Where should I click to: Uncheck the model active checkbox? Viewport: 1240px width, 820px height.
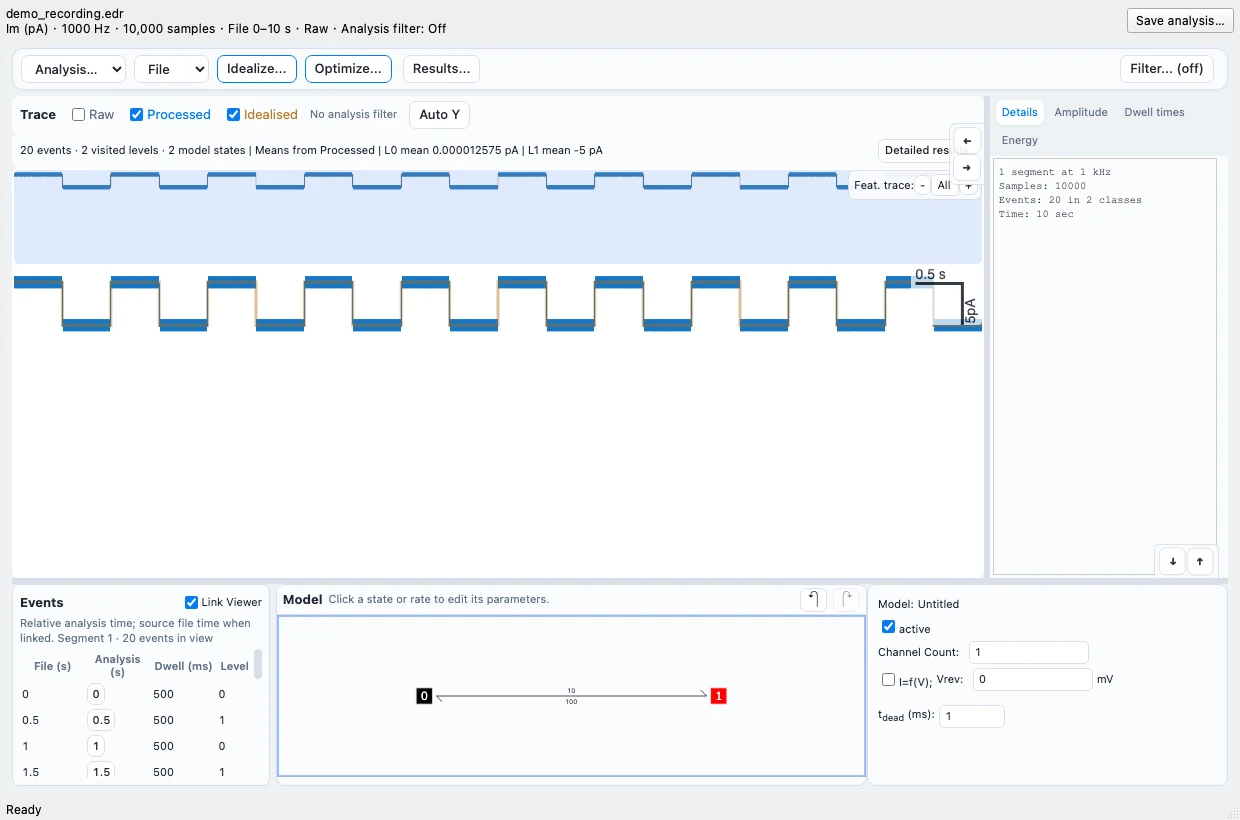tap(888, 627)
